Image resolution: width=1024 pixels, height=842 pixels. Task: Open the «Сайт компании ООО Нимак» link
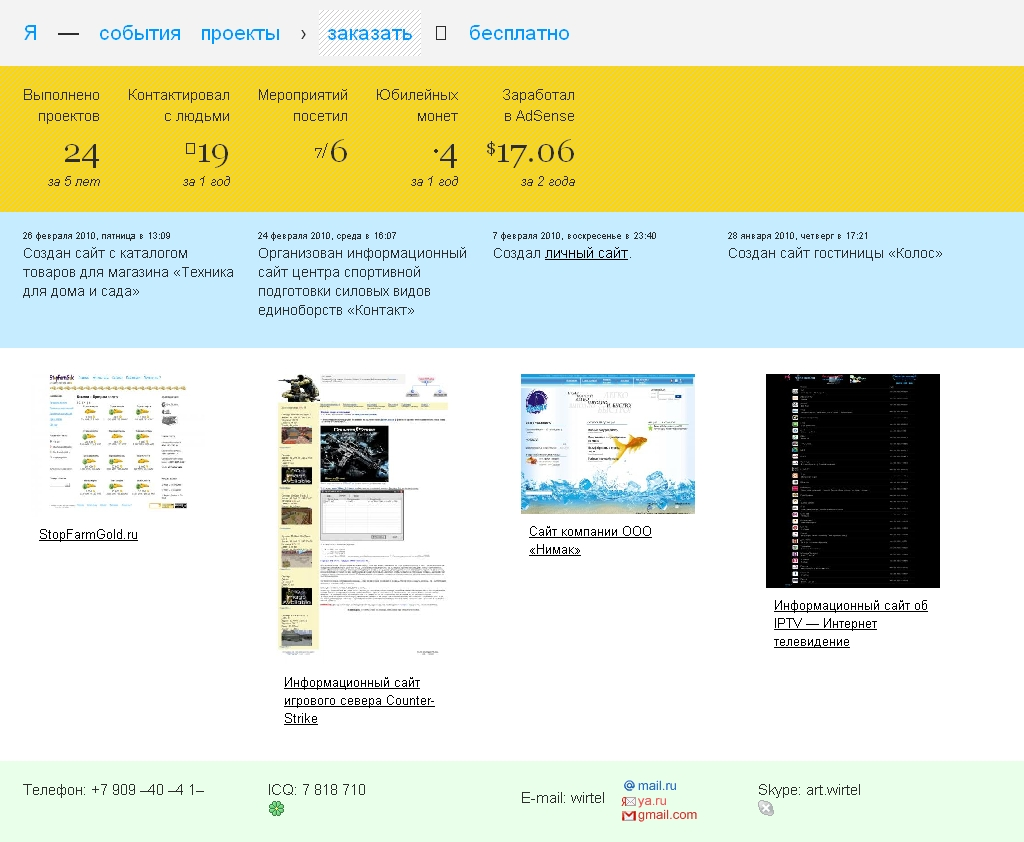(590, 540)
